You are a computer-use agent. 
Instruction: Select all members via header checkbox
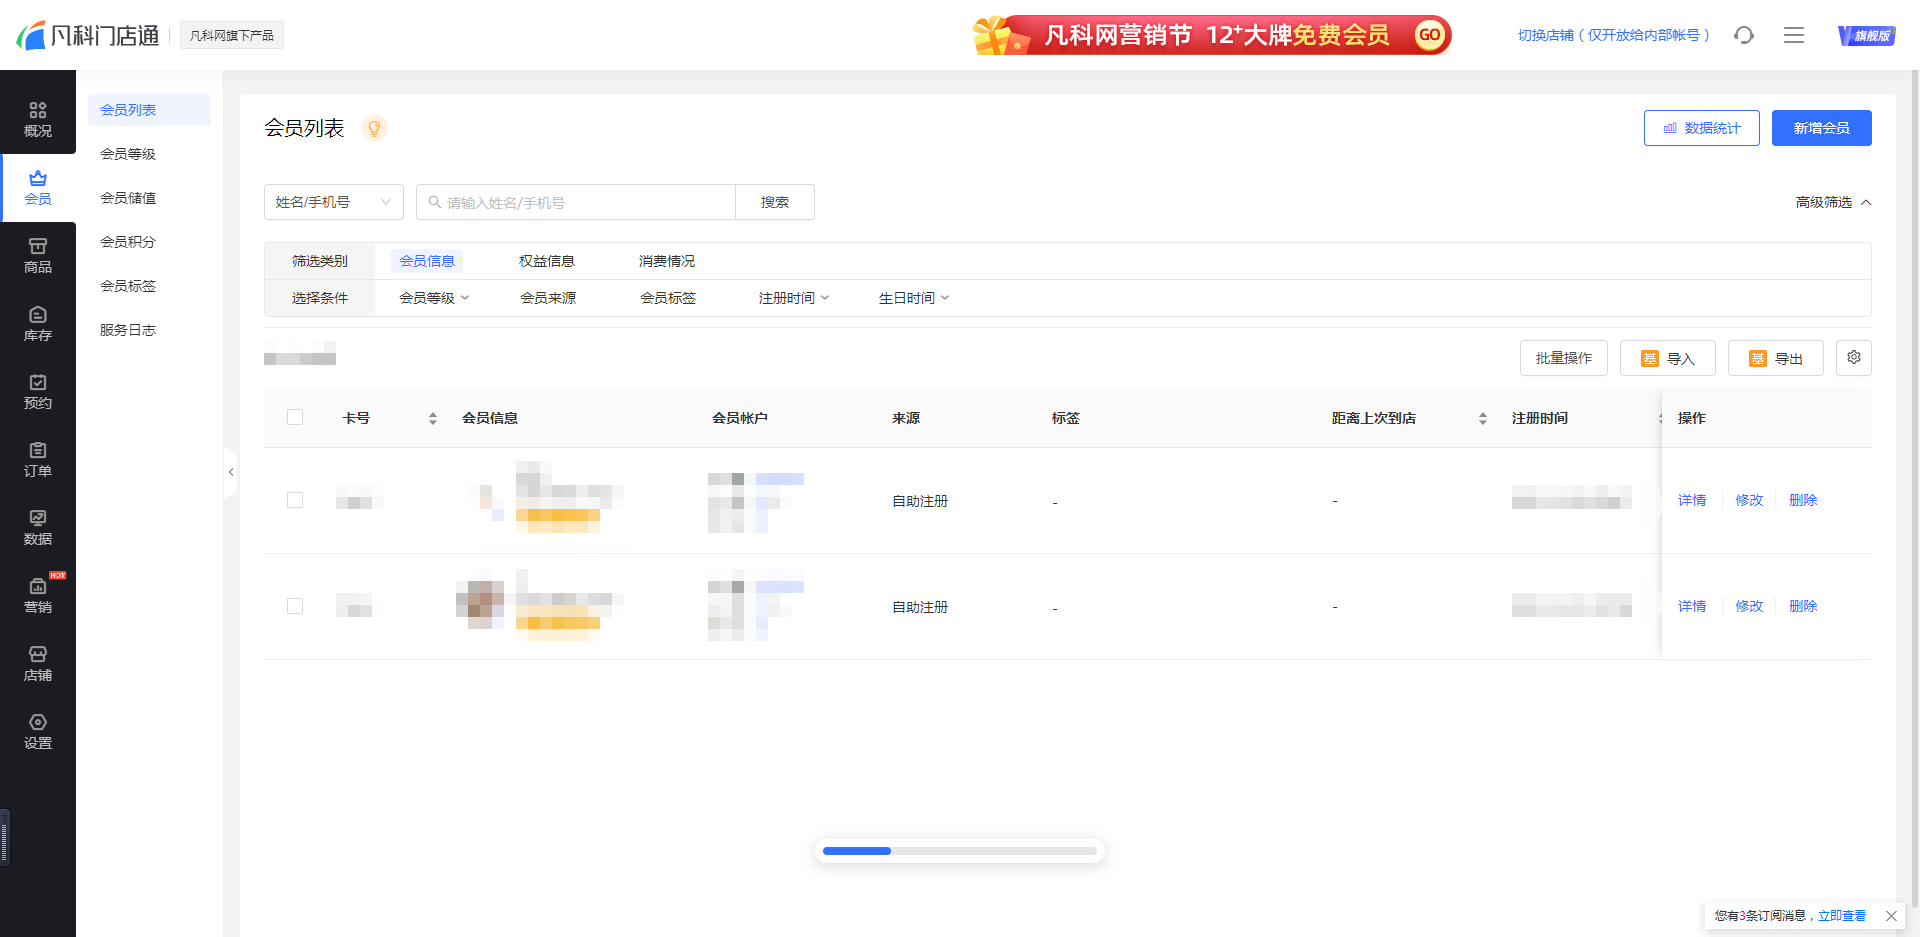(x=295, y=417)
